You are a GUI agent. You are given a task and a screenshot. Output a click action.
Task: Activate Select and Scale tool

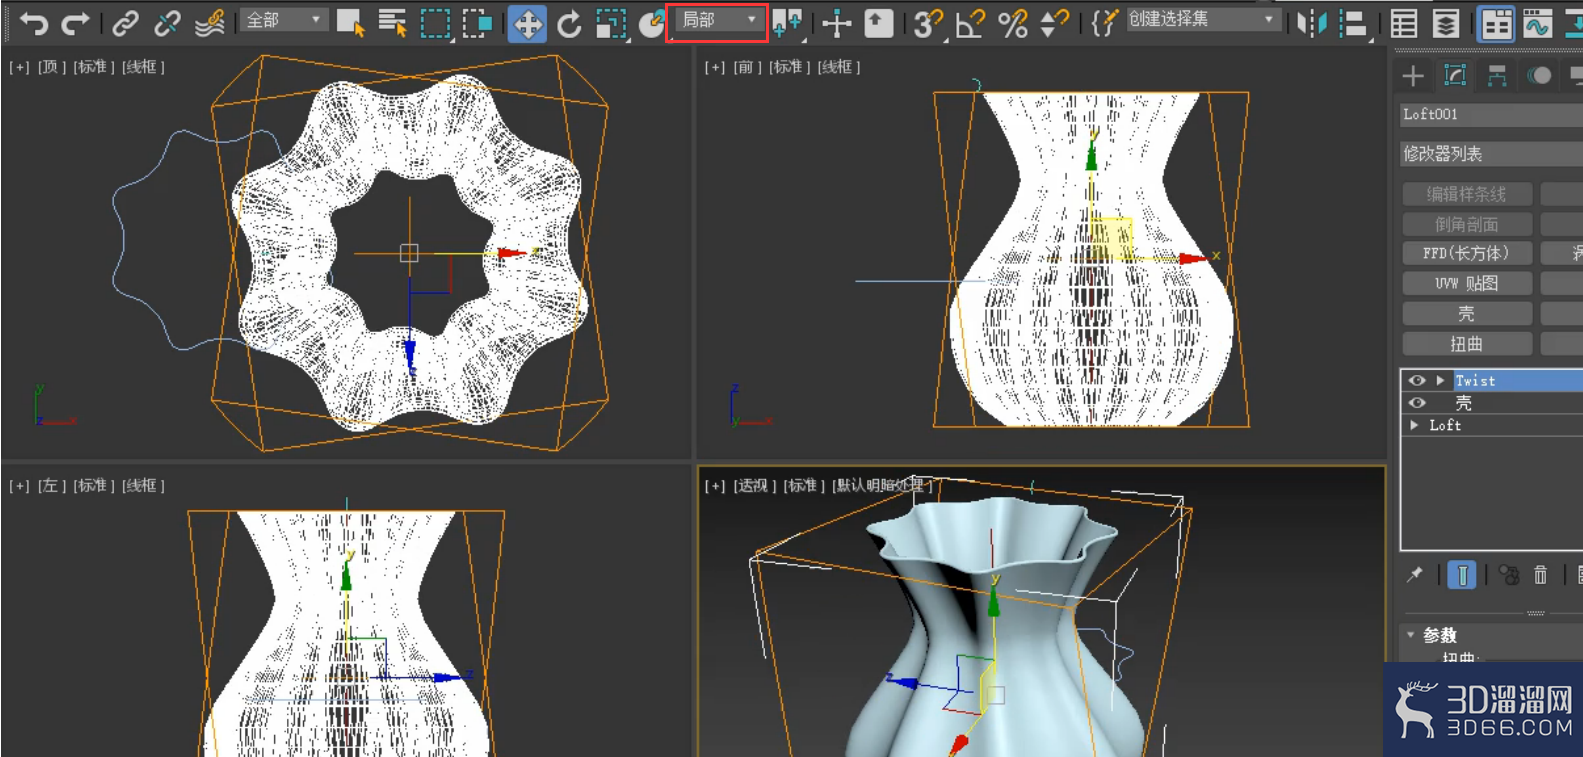[610, 23]
